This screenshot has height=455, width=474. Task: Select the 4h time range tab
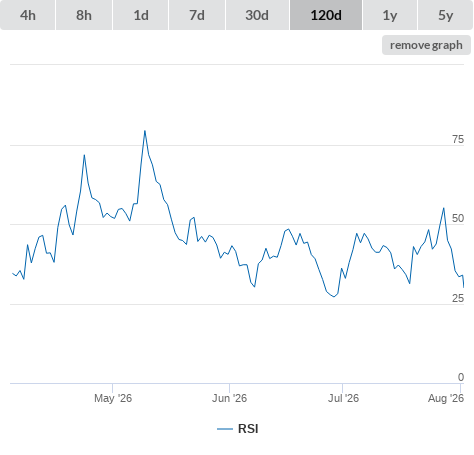pyautogui.click(x=28, y=15)
